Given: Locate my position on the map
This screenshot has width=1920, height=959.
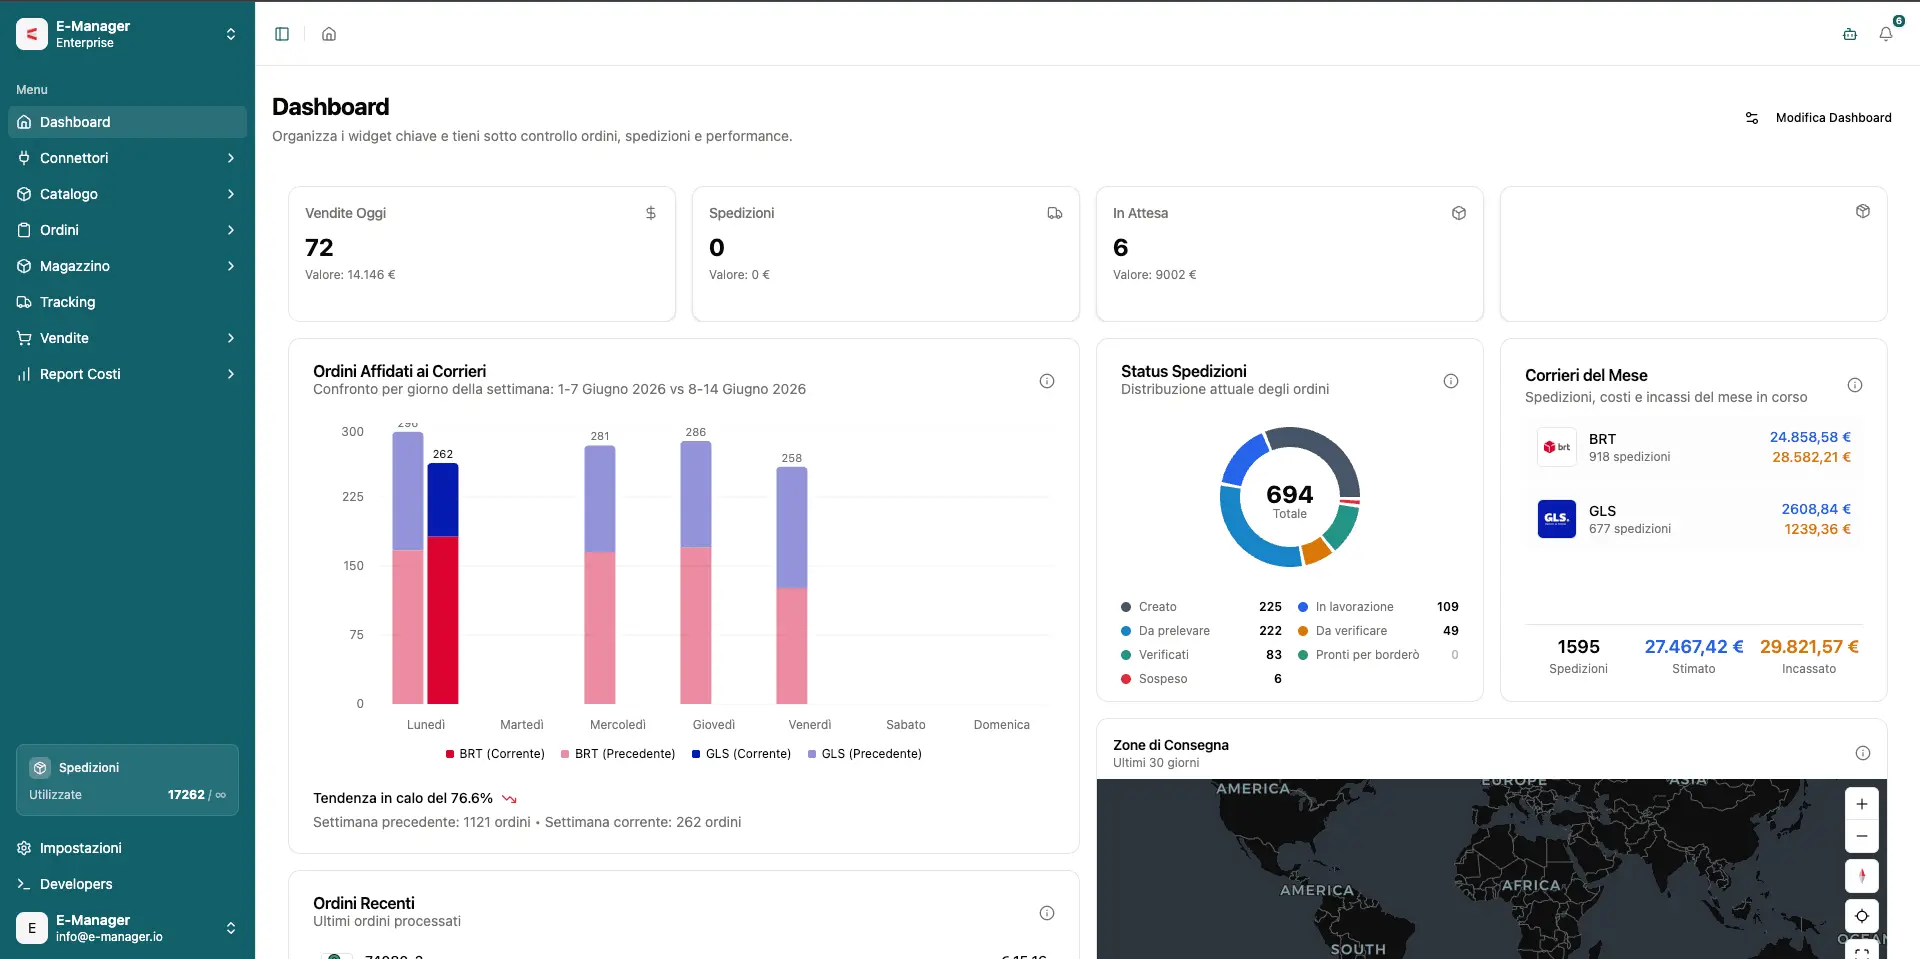Looking at the screenshot, I should point(1862,916).
